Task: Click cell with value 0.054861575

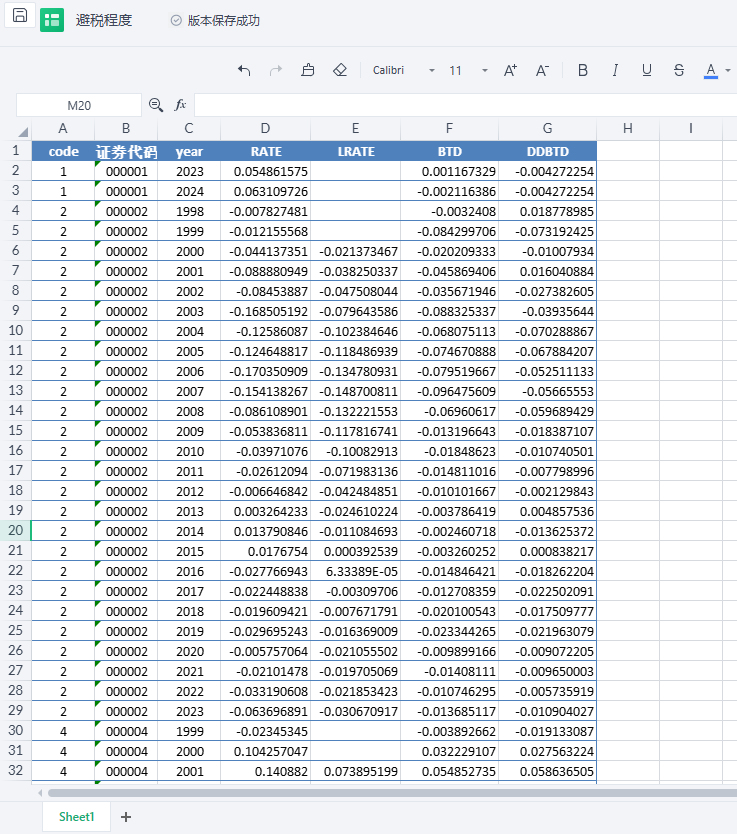Action: point(266,171)
